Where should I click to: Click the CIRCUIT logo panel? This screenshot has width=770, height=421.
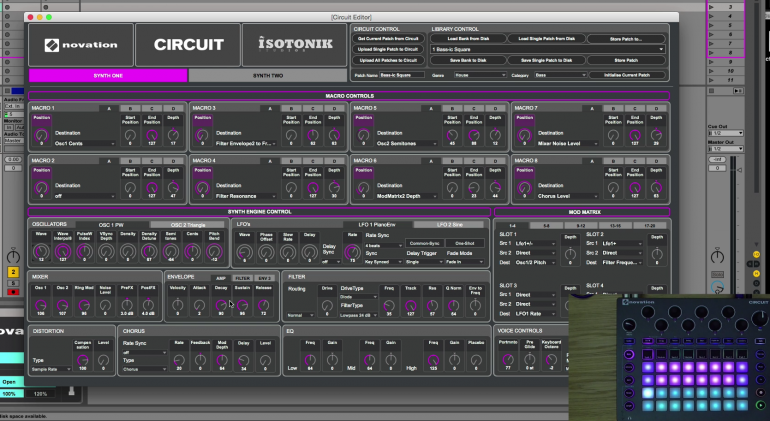pos(188,45)
